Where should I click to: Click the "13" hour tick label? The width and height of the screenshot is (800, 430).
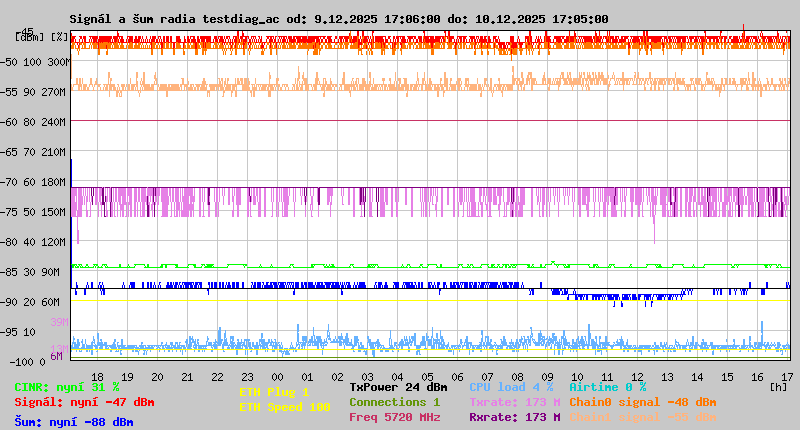tap(667, 377)
